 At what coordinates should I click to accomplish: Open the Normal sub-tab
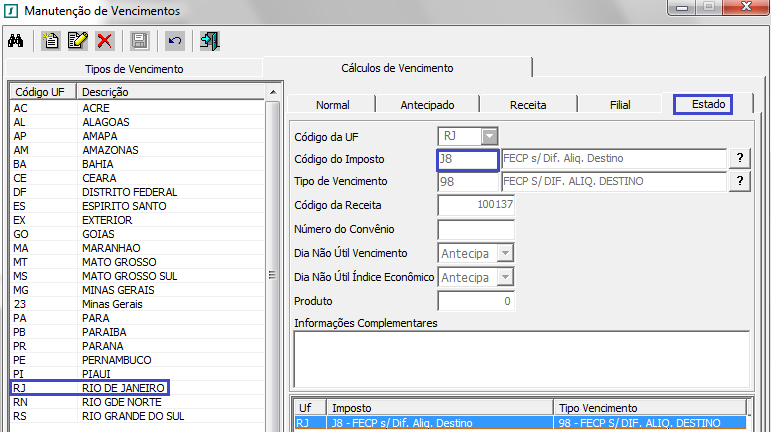[332, 105]
